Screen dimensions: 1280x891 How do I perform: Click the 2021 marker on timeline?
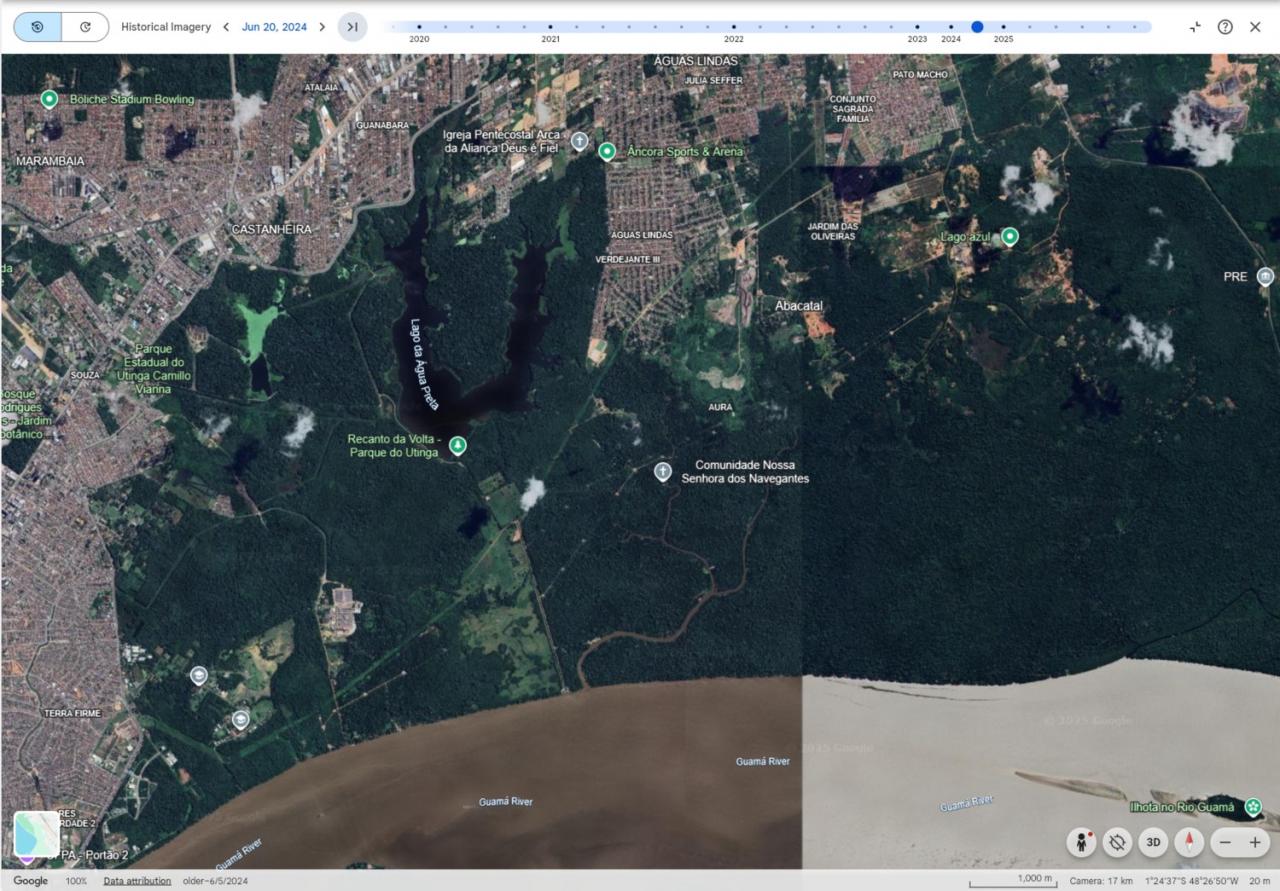coord(550,27)
